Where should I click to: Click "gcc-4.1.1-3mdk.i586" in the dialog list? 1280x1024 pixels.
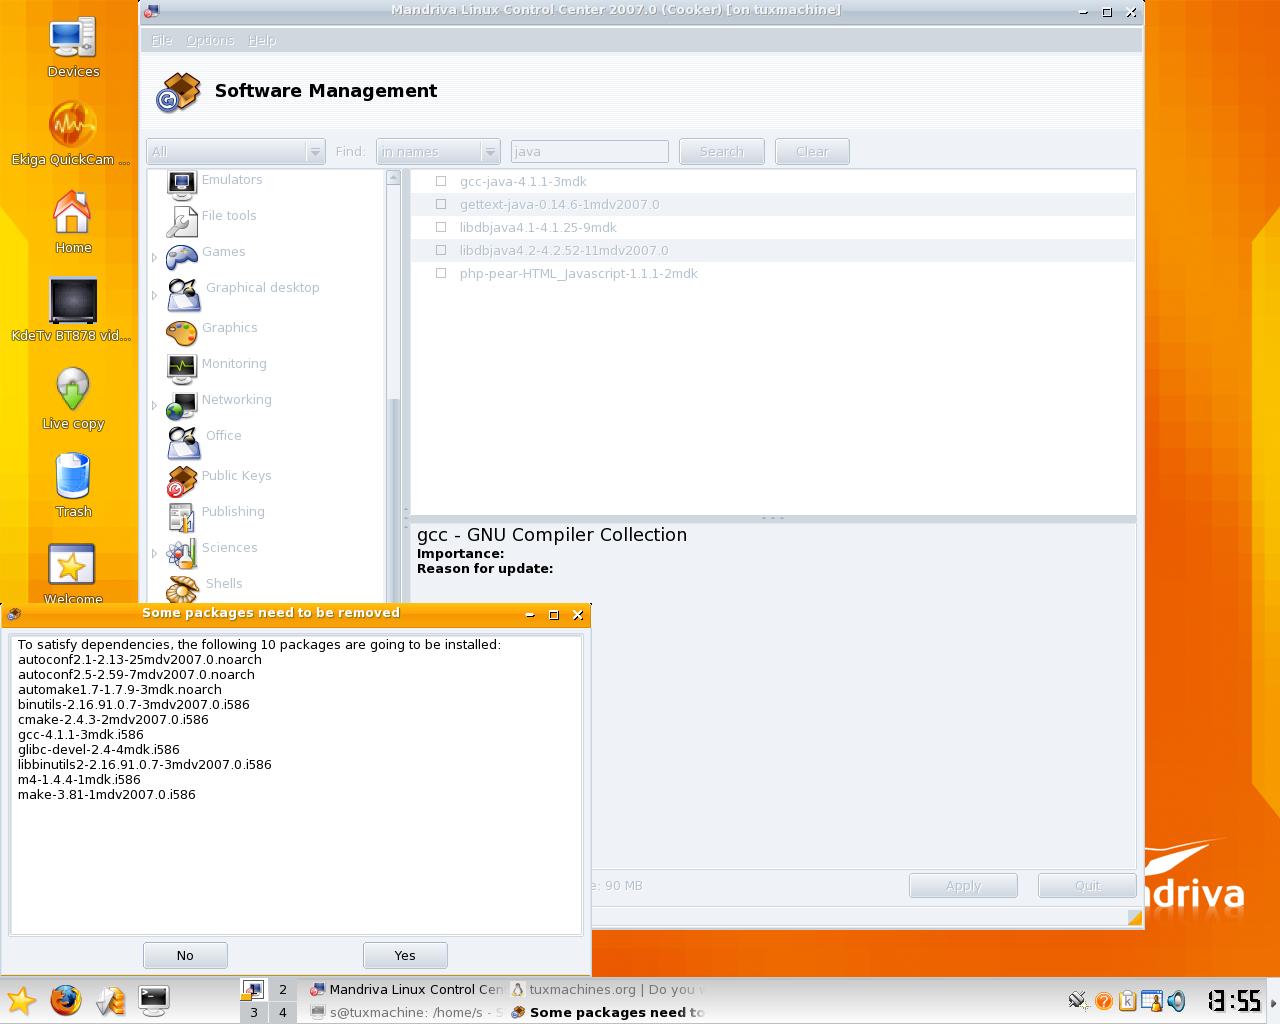(x=81, y=734)
